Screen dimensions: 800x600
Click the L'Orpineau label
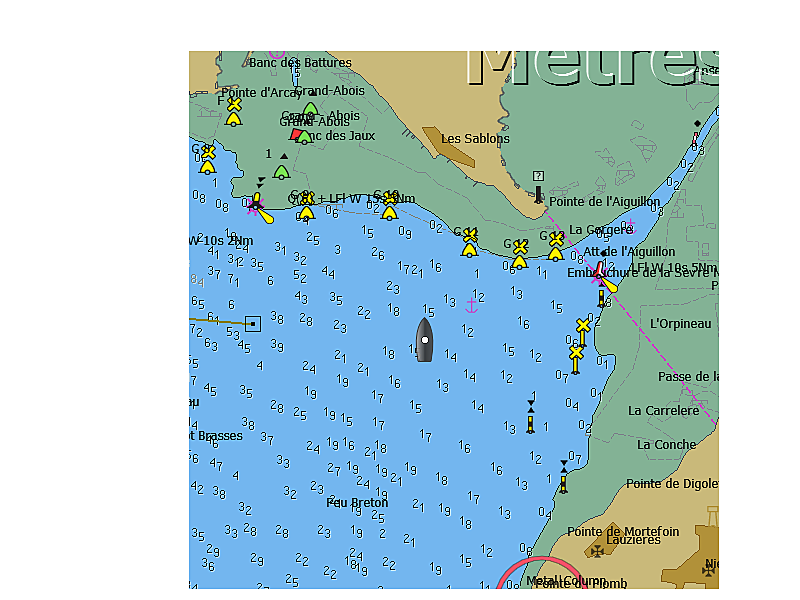[x=681, y=324]
